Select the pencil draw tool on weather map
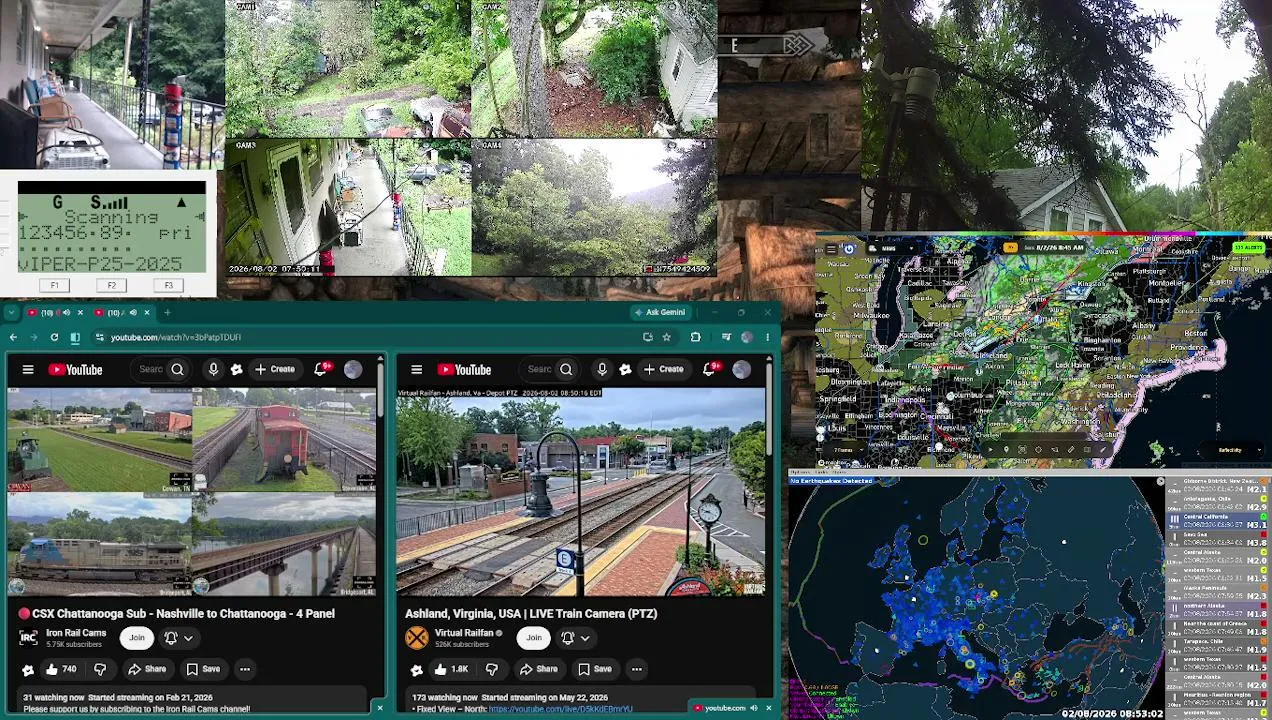Image resolution: width=1272 pixels, height=720 pixels. point(1103,450)
